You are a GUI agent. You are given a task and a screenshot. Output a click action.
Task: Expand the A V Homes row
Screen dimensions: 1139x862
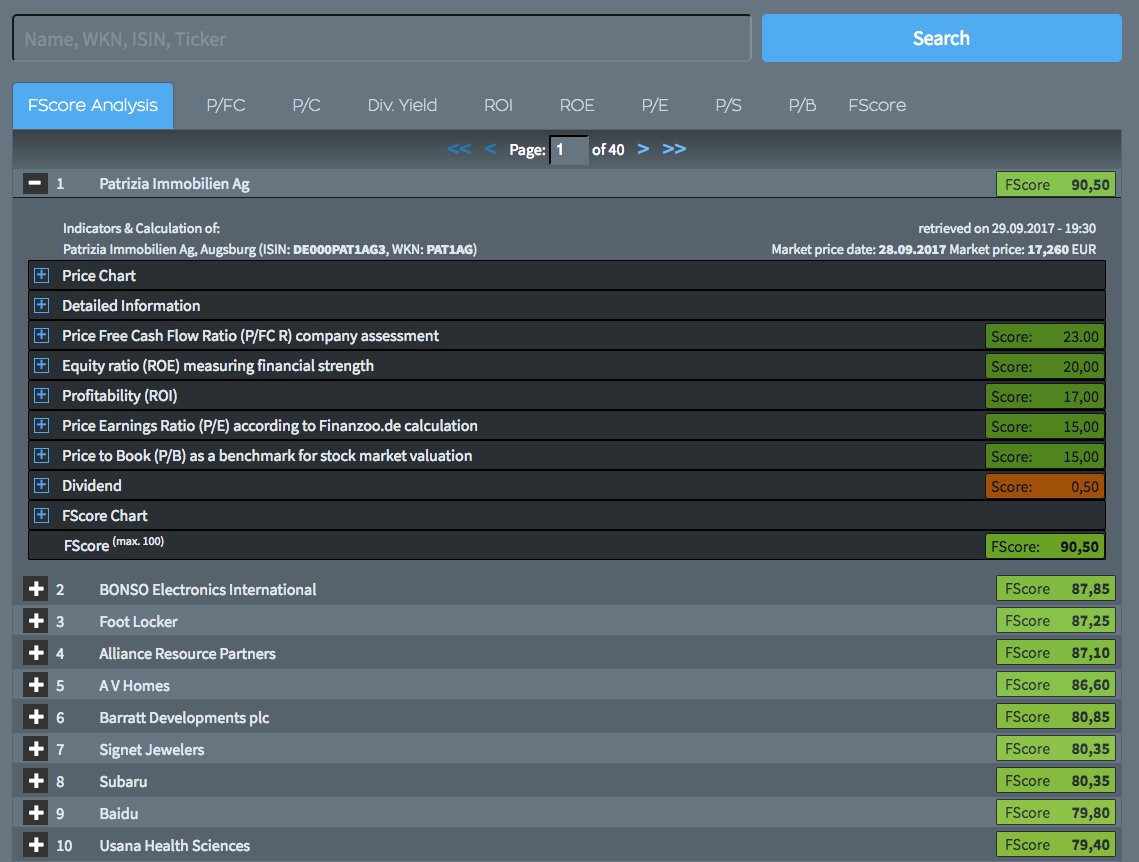click(x=35, y=685)
